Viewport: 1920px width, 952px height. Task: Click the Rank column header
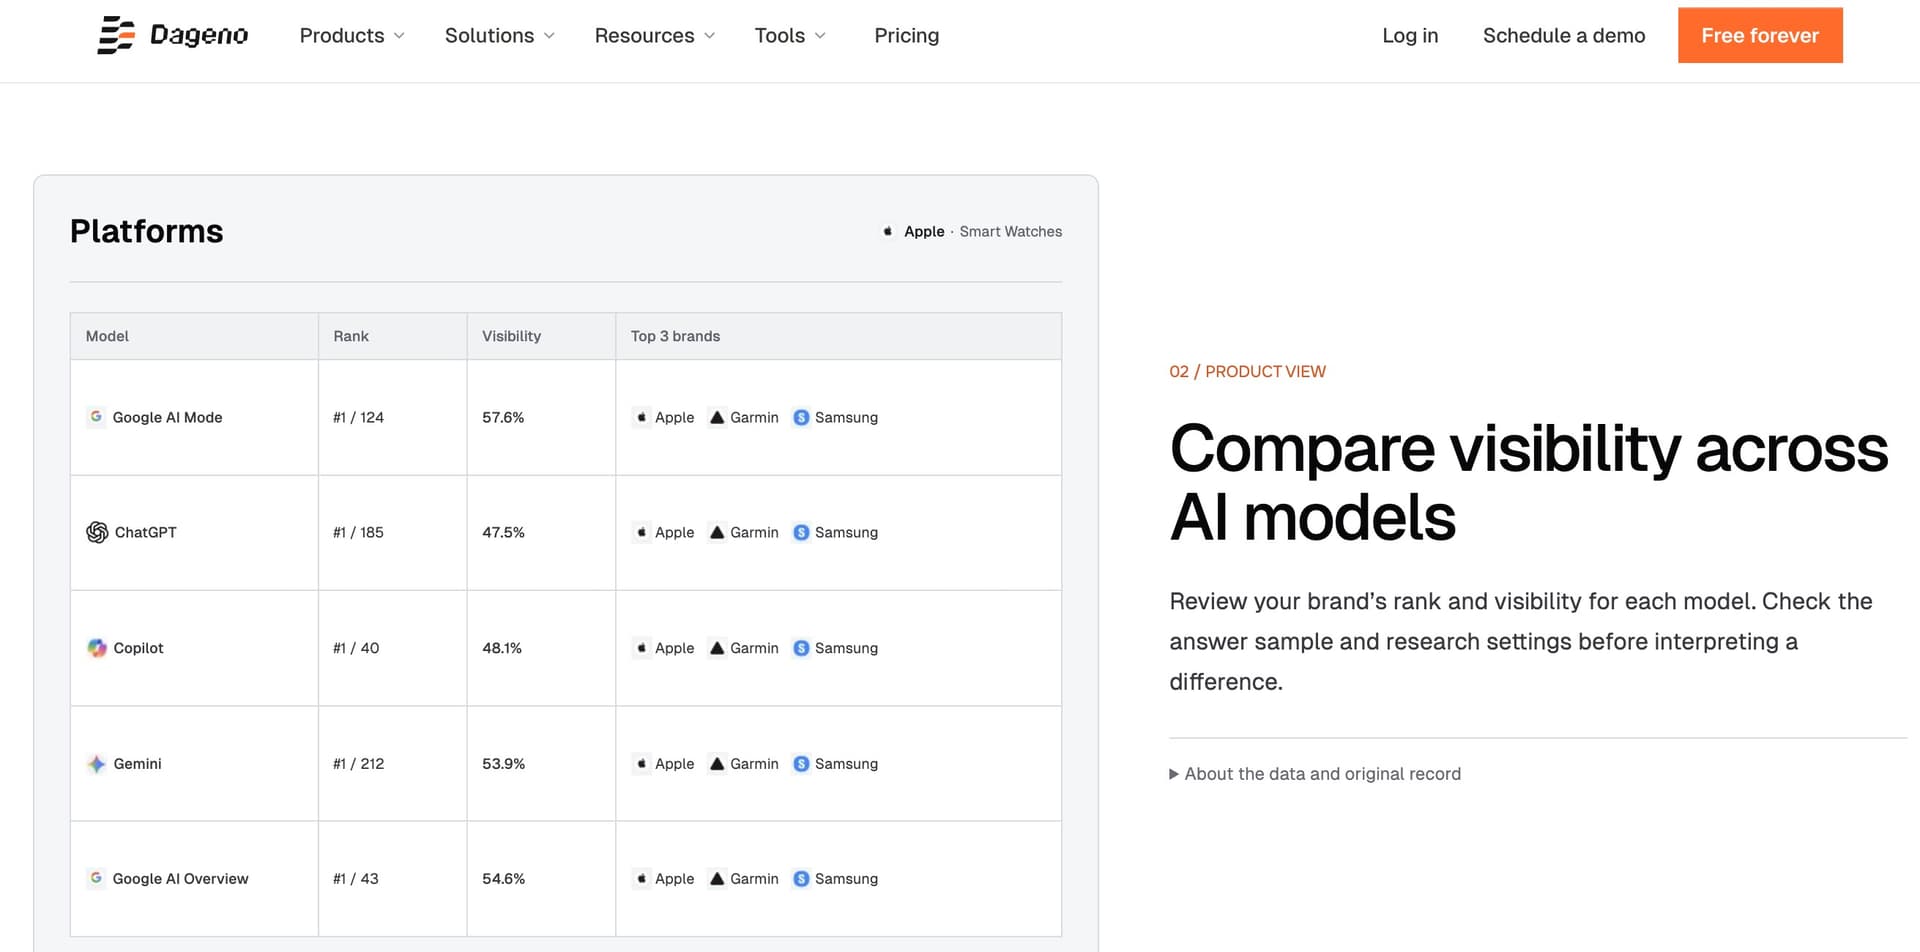351,336
